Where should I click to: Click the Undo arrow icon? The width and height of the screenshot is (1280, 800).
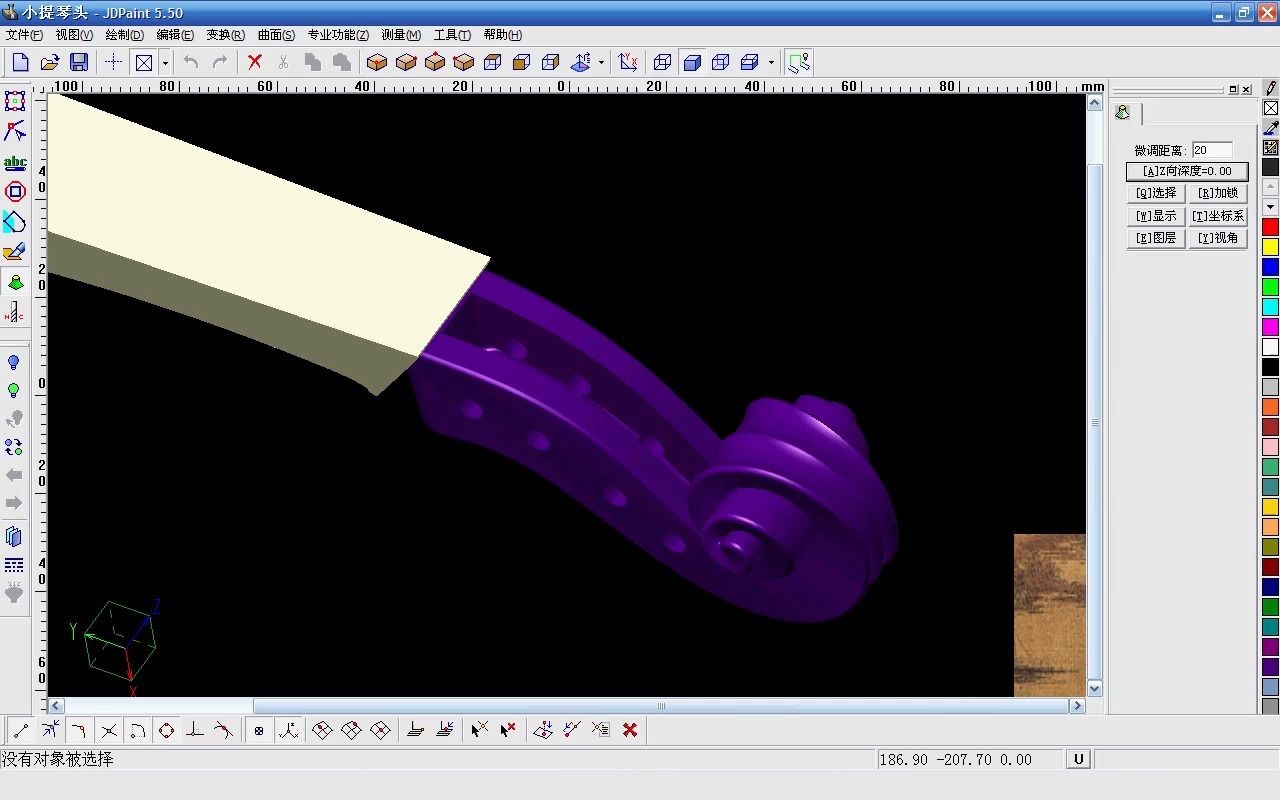point(190,61)
